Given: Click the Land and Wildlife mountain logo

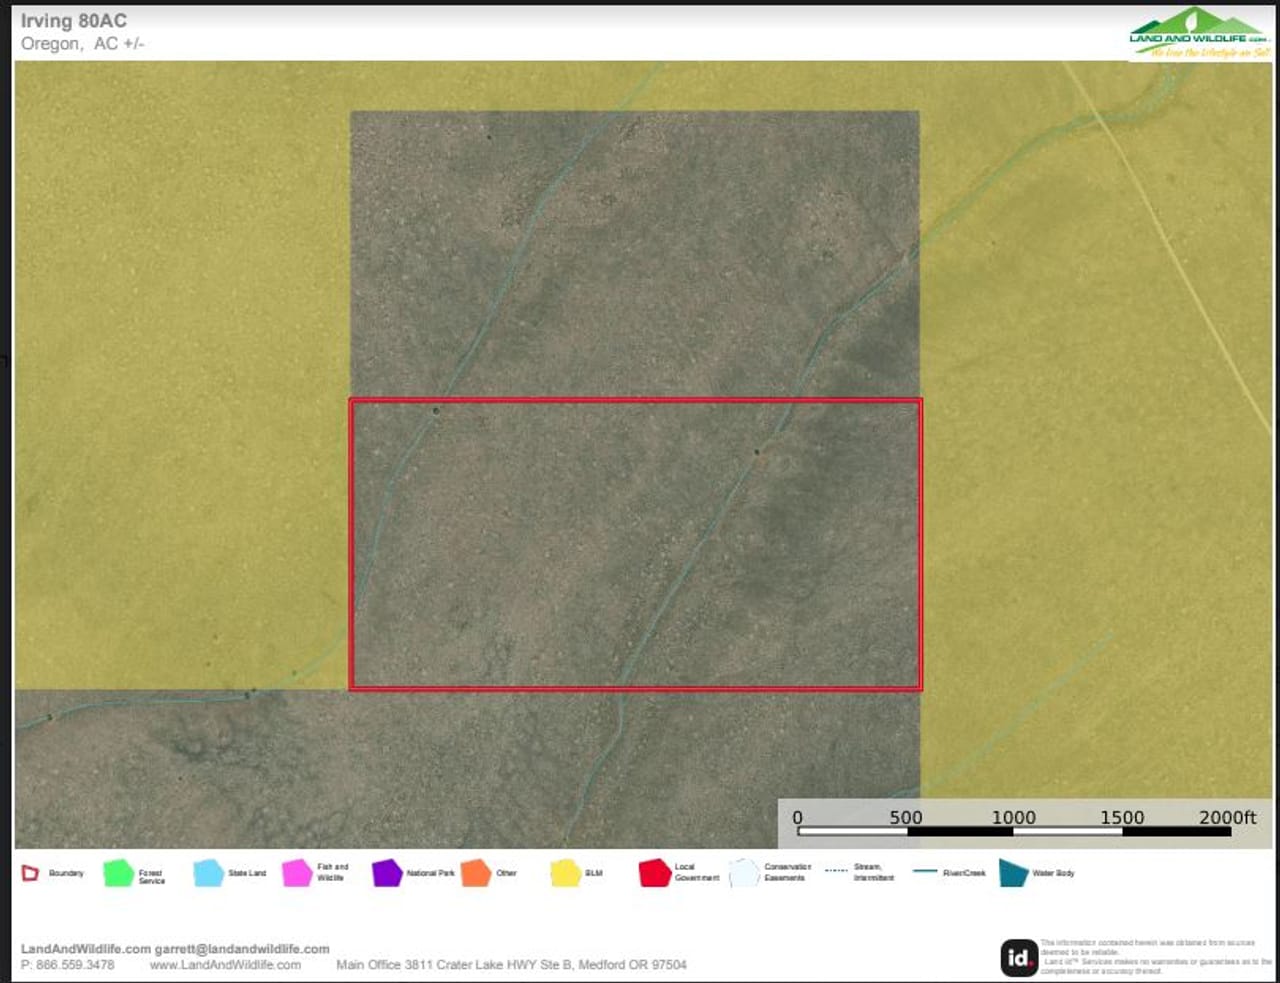Looking at the screenshot, I should pyautogui.click(x=1200, y=32).
